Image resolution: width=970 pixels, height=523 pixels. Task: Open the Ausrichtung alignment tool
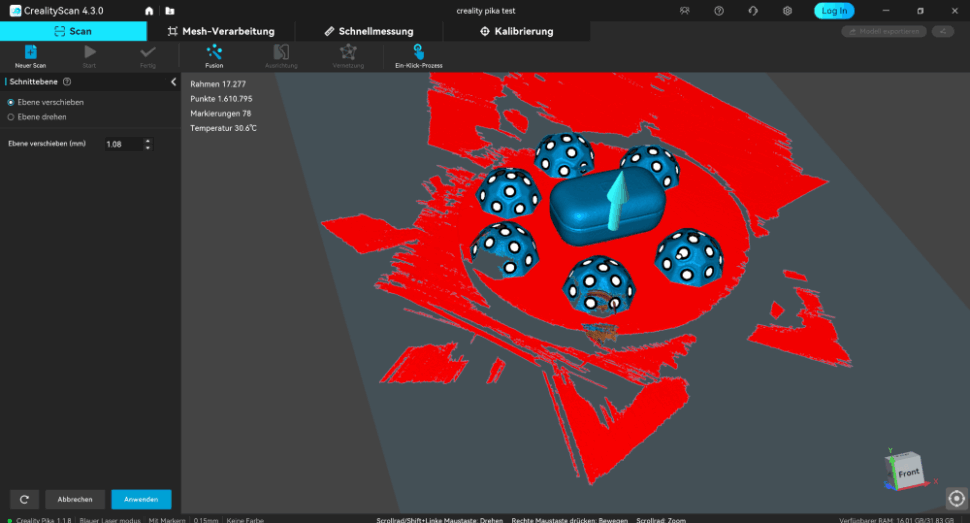pyautogui.click(x=281, y=52)
